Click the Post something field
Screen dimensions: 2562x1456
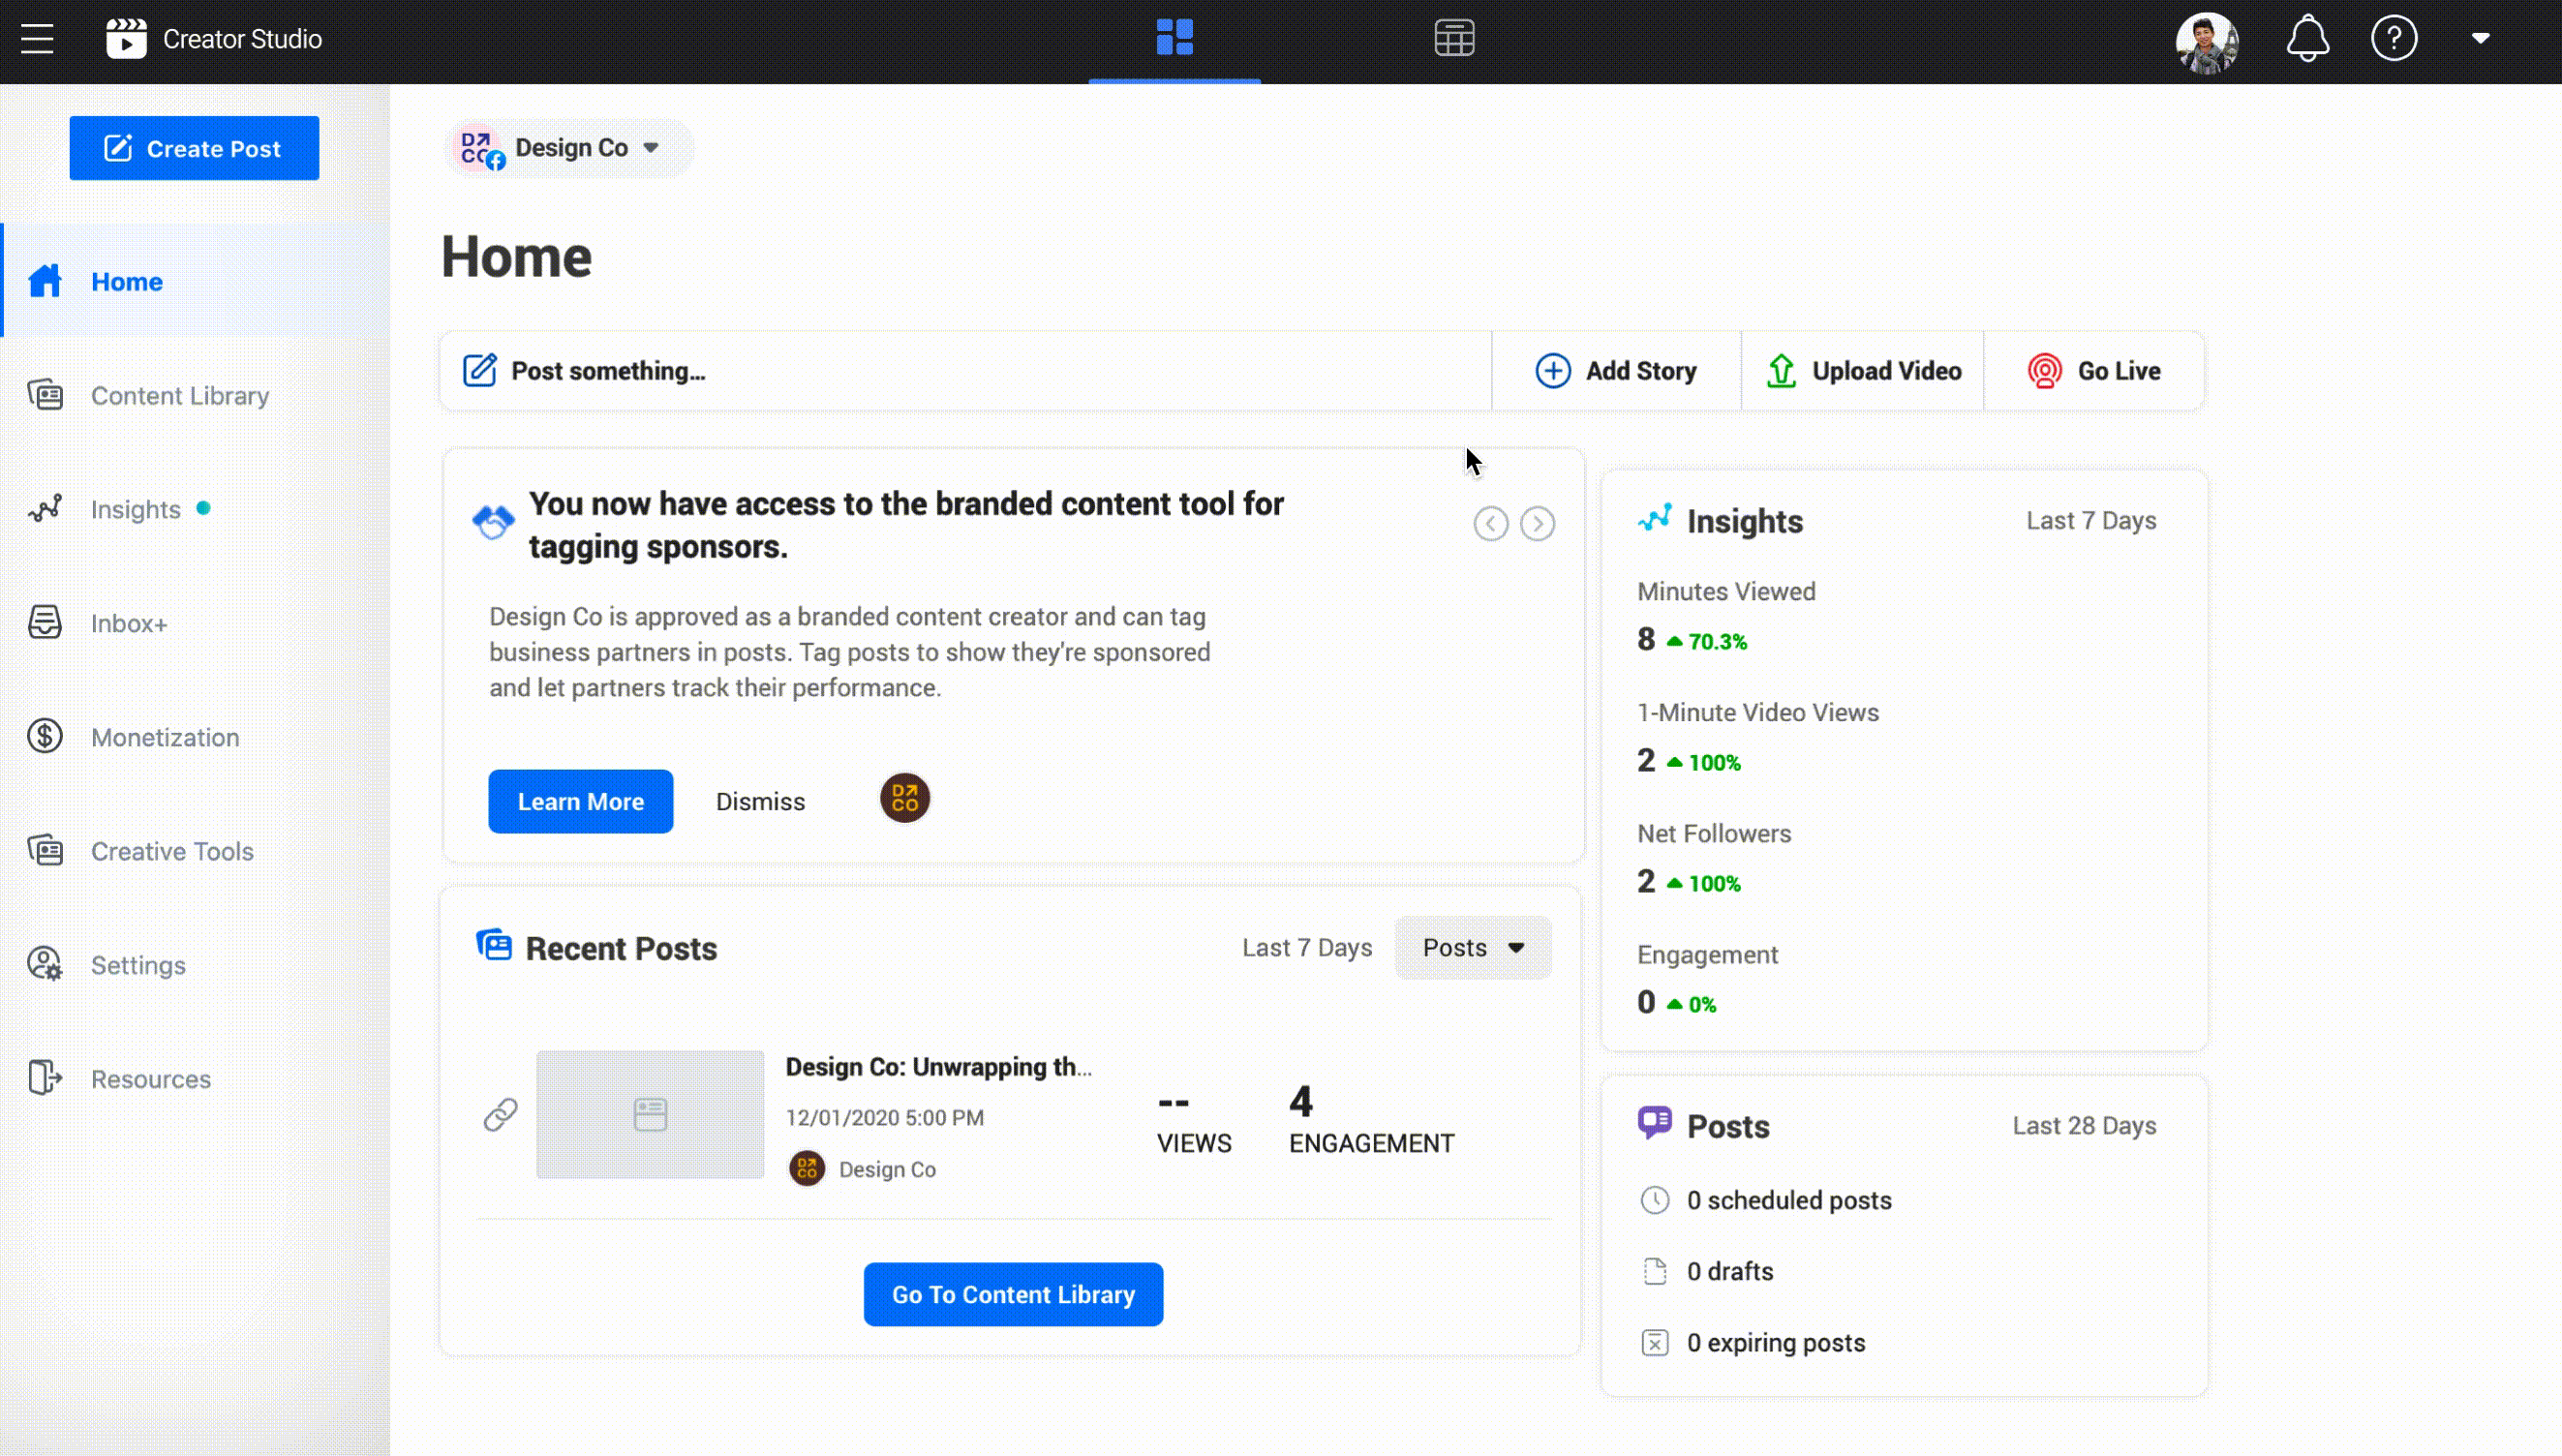pos(965,371)
